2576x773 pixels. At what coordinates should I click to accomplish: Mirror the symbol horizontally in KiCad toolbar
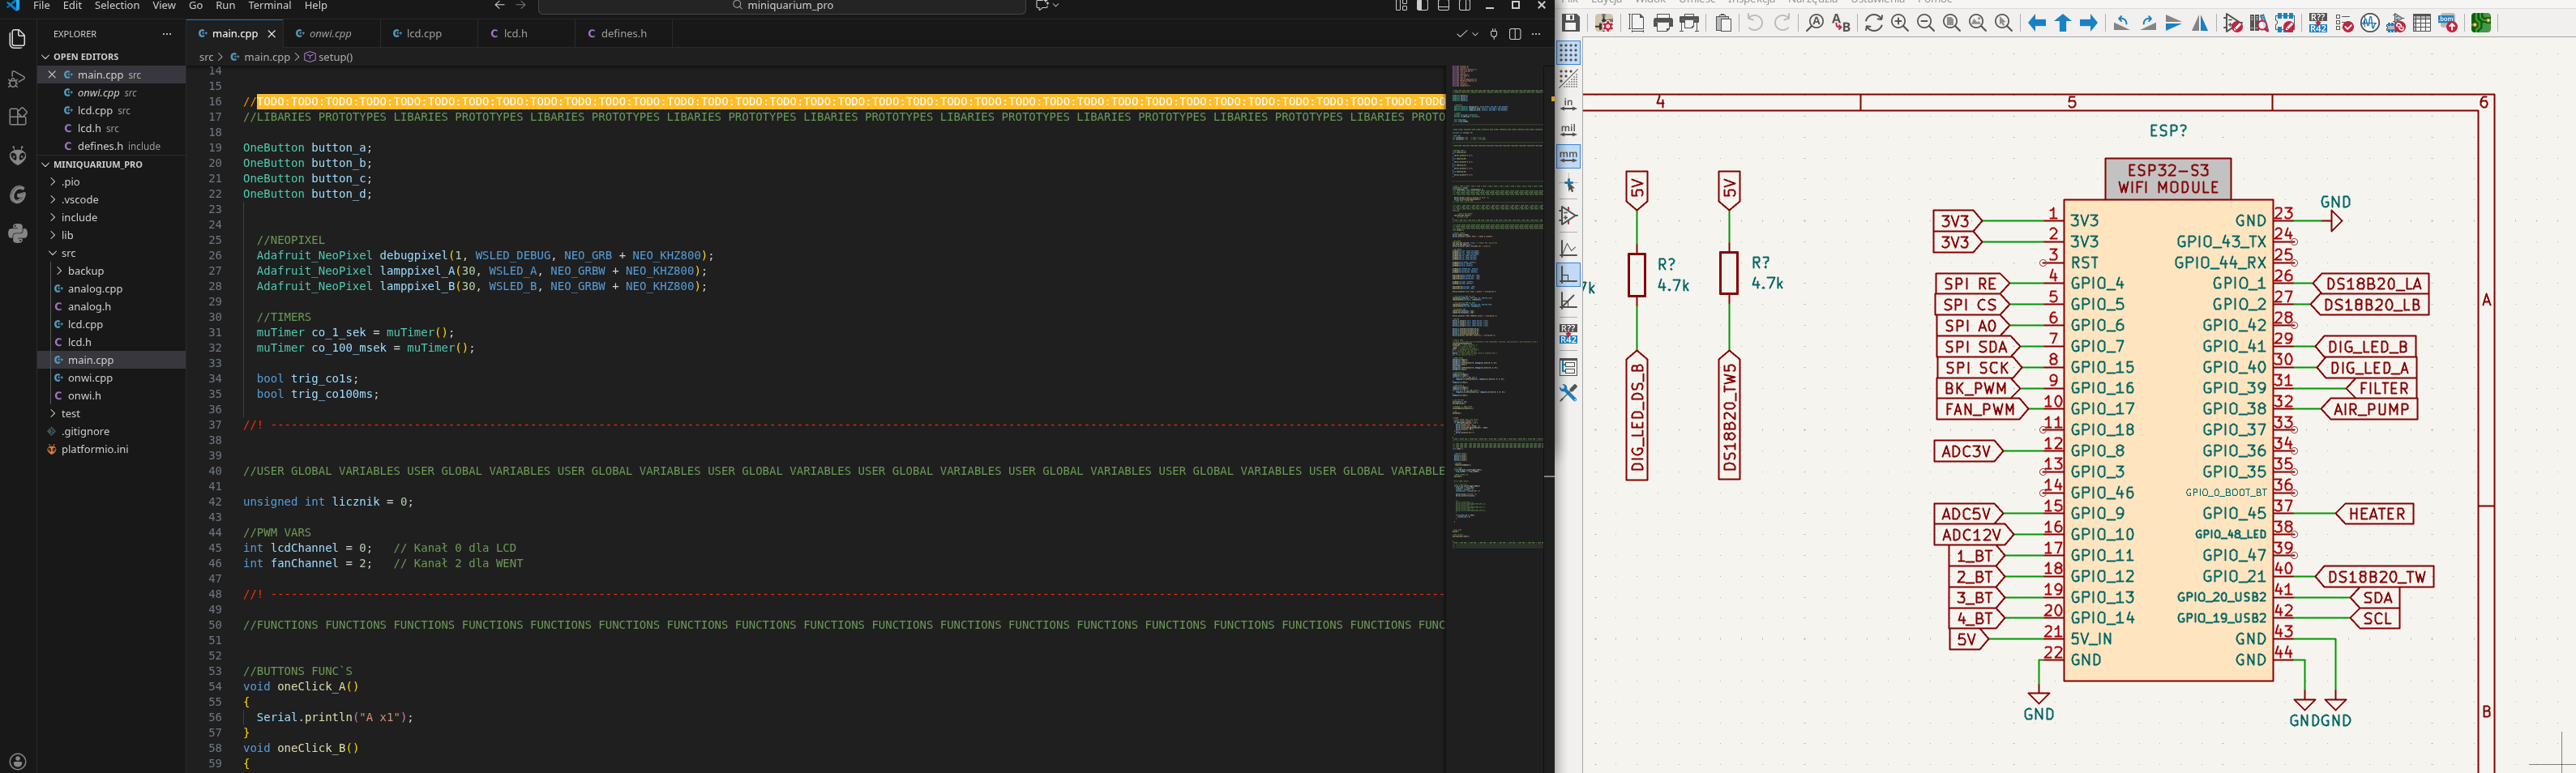tap(2200, 23)
